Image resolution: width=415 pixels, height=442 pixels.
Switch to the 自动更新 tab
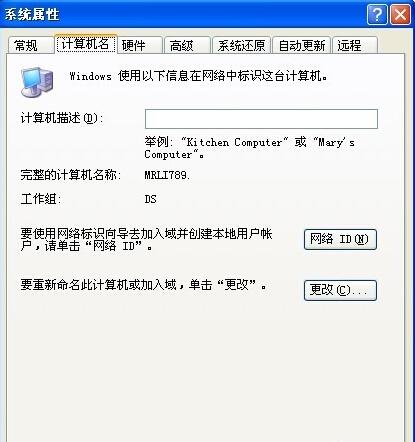pos(302,45)
